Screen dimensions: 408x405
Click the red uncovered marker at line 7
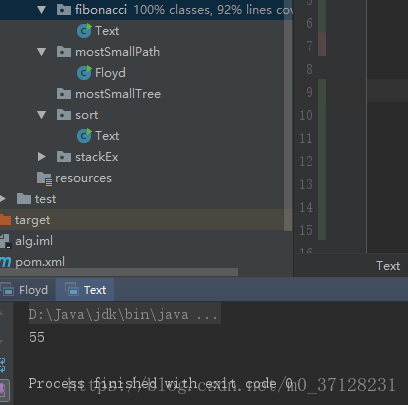coord(322,44)
